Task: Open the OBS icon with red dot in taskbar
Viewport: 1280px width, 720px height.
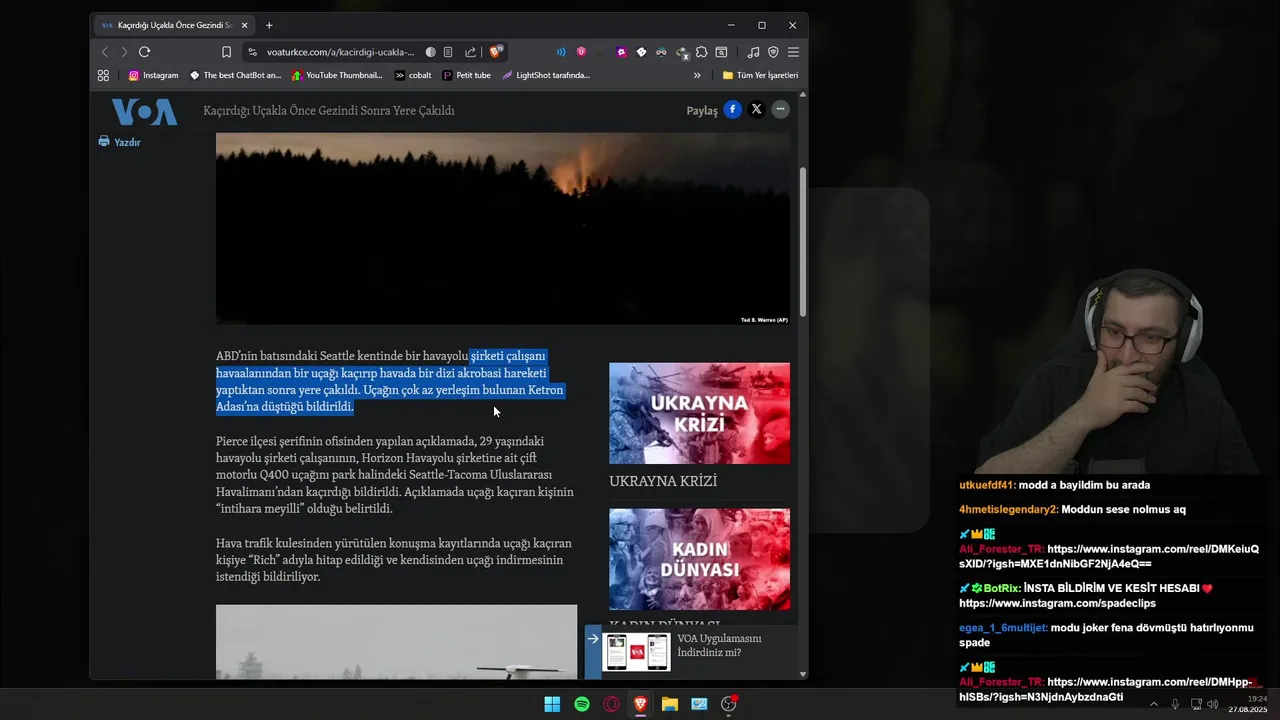Action: tap(729, 704)
